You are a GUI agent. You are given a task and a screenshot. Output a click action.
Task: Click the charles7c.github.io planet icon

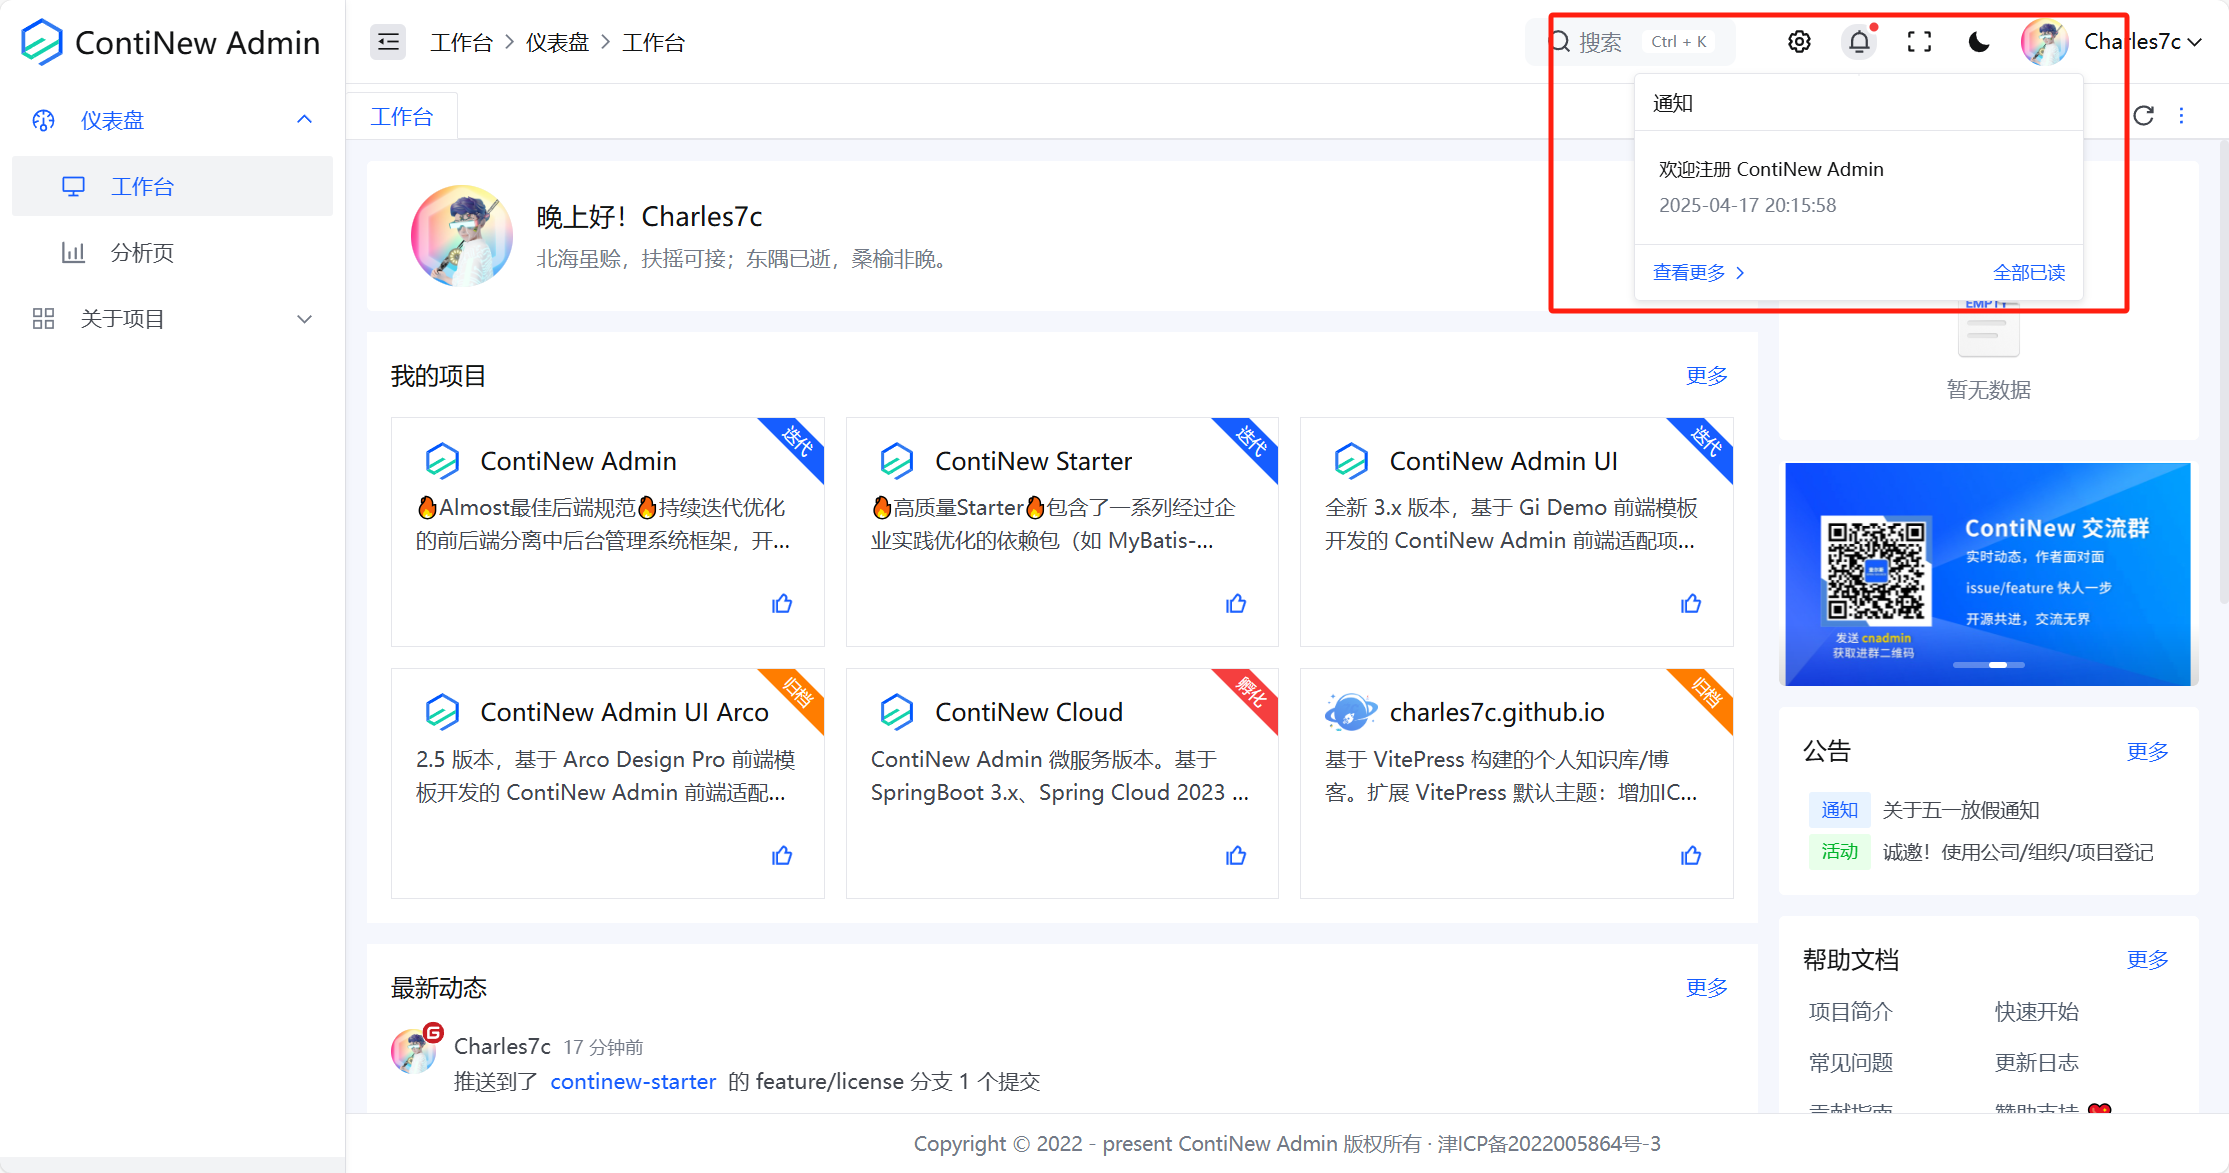(1351, 712)
